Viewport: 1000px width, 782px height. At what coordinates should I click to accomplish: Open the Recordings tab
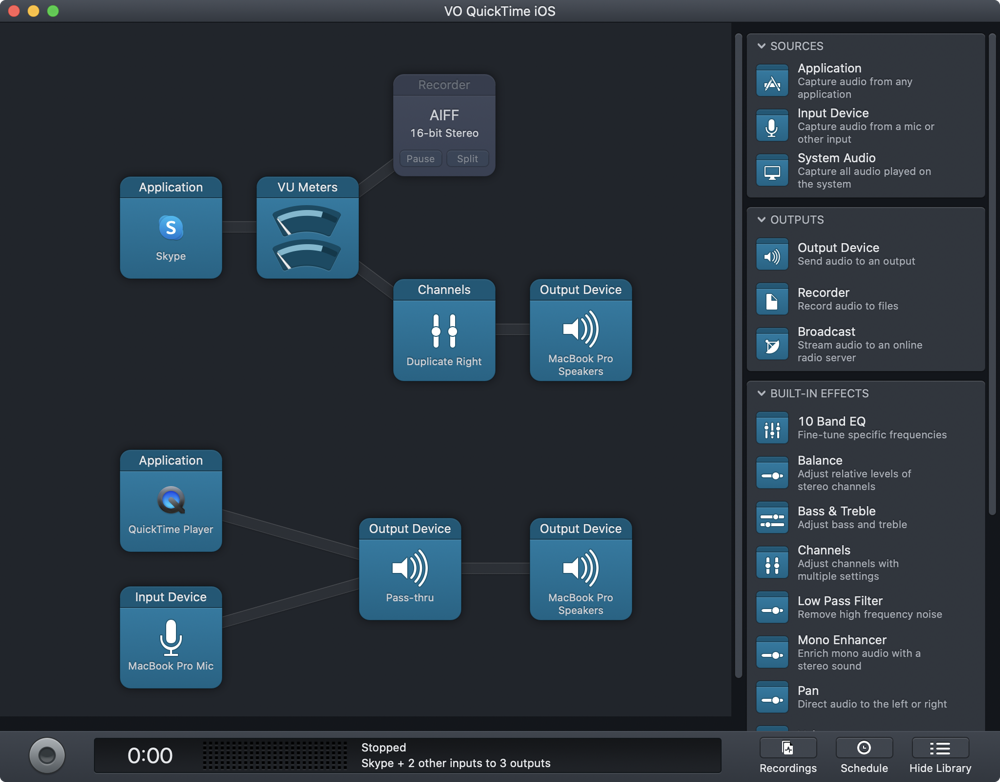tap(788, 755)
